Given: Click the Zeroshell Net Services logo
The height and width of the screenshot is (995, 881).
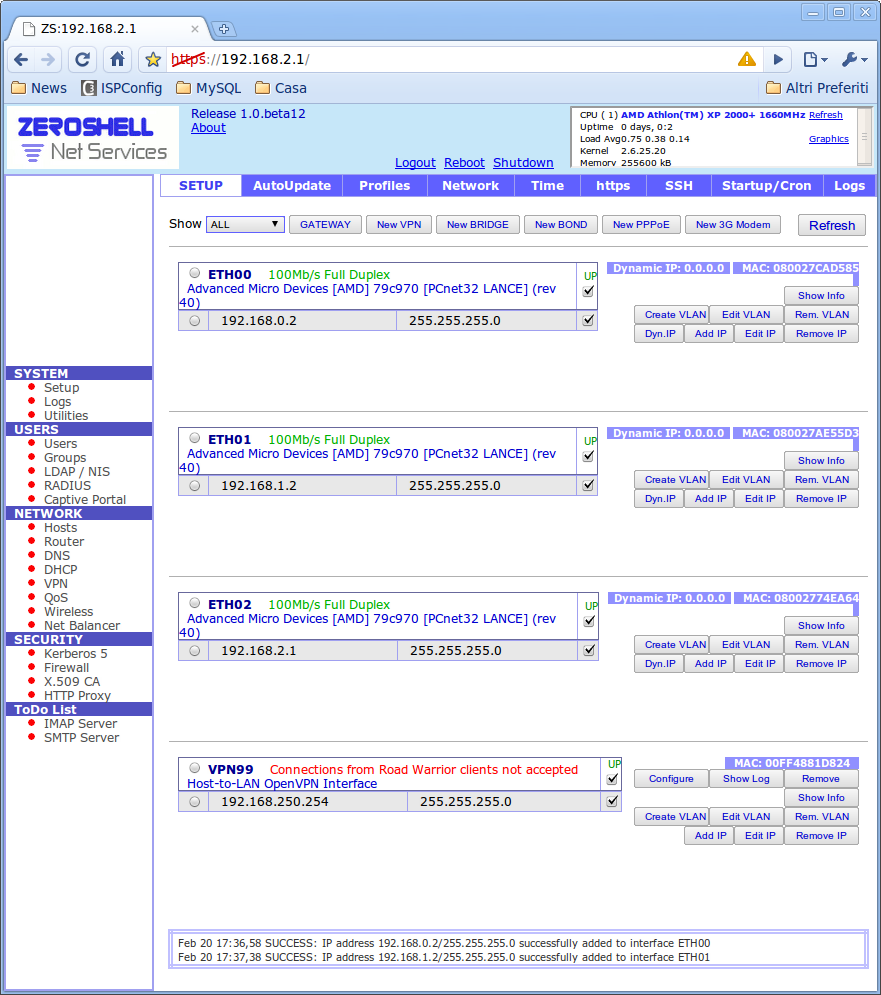Looking at the screenshot, I should pos(93,138).
